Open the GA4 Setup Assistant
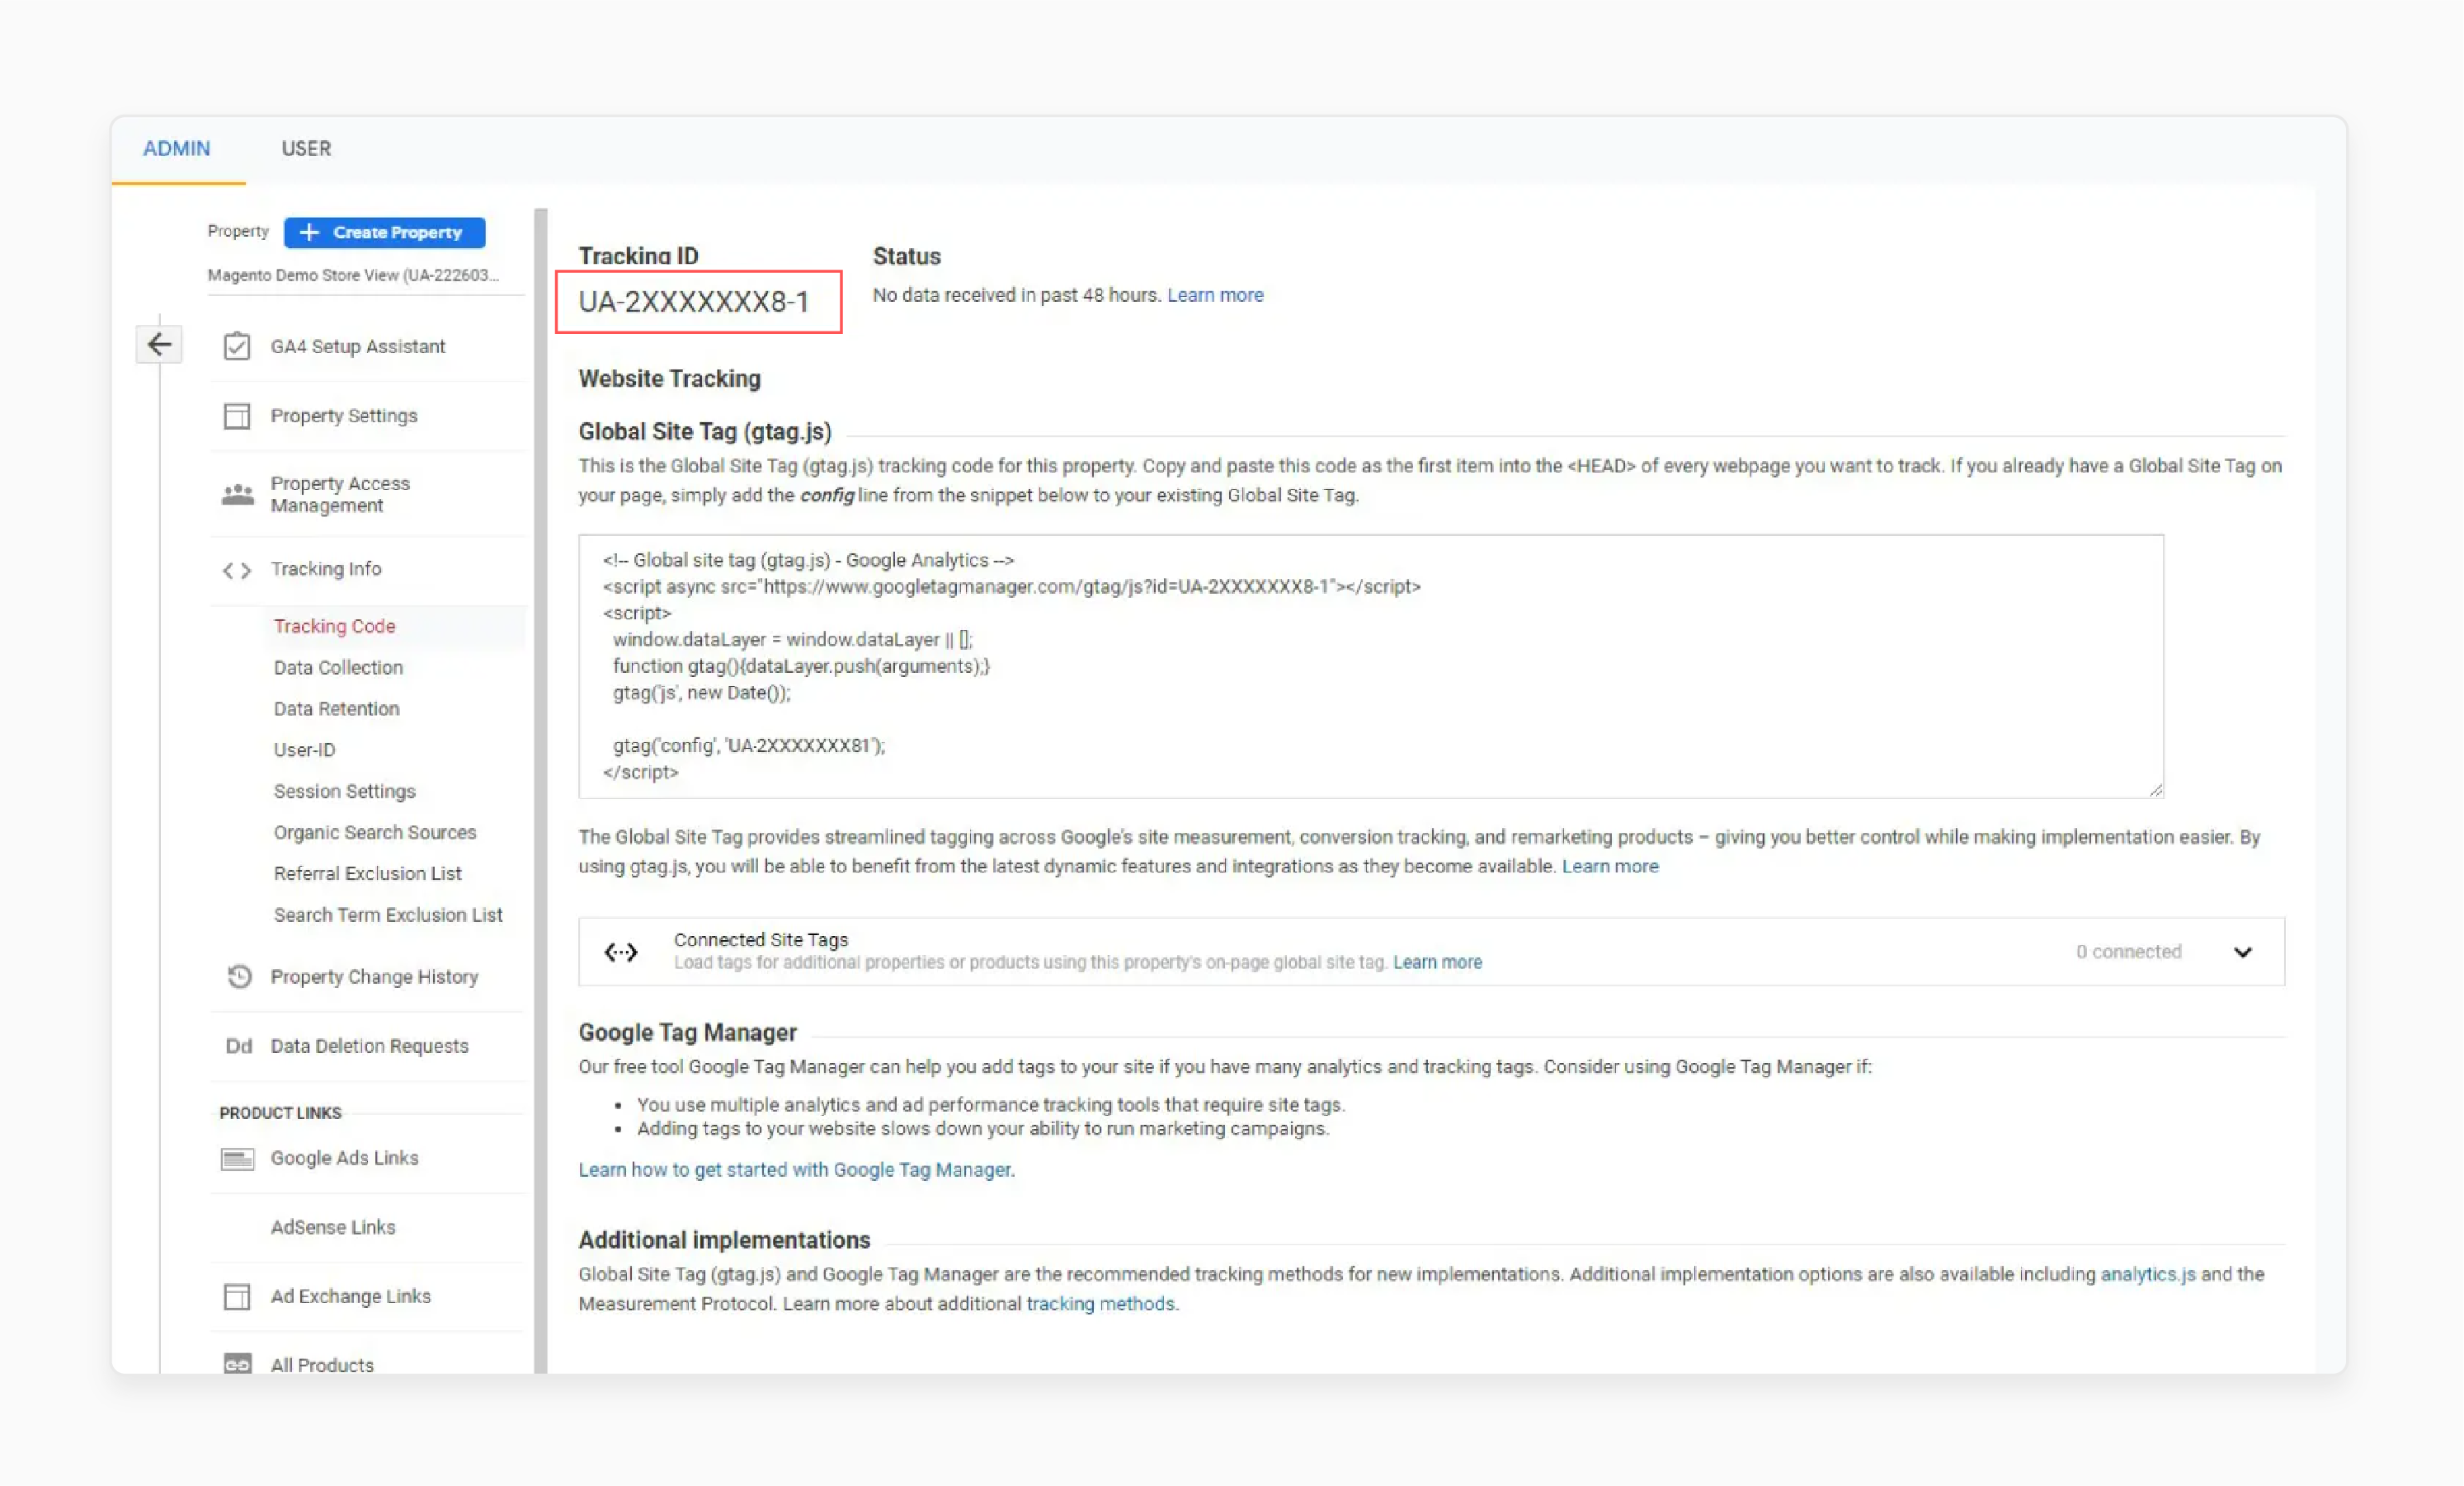The height and width of the screenshot is (1486, 2464). (237, 345)
